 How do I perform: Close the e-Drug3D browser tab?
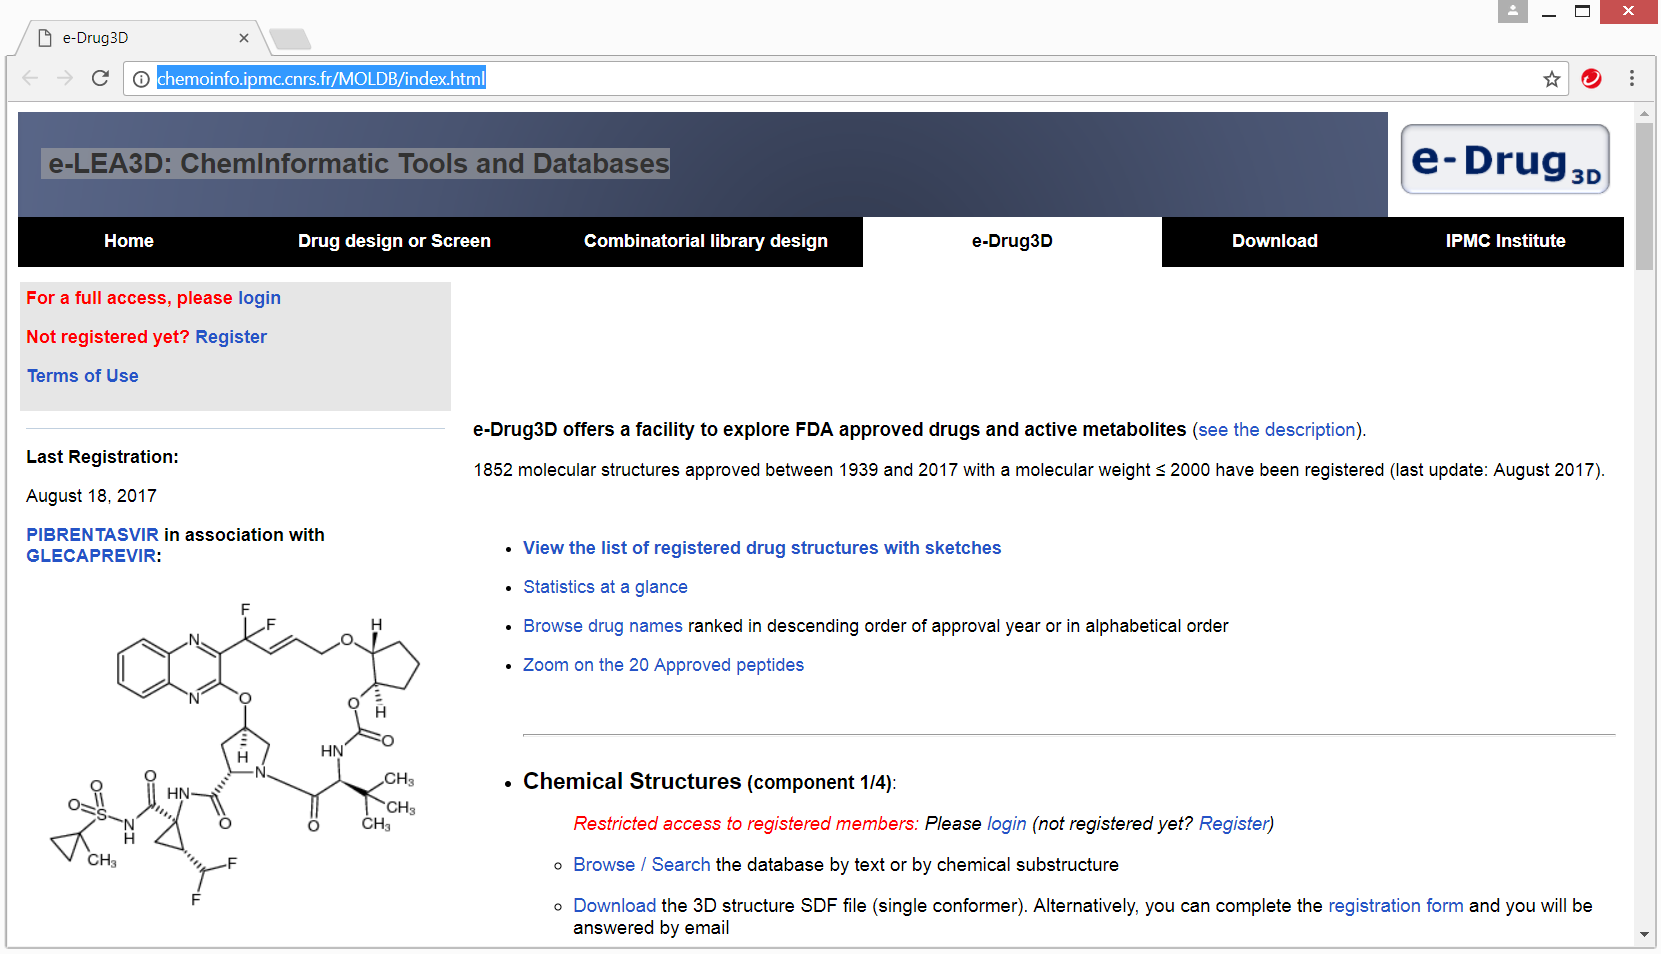pyautogui.click(x=243, y=38)
